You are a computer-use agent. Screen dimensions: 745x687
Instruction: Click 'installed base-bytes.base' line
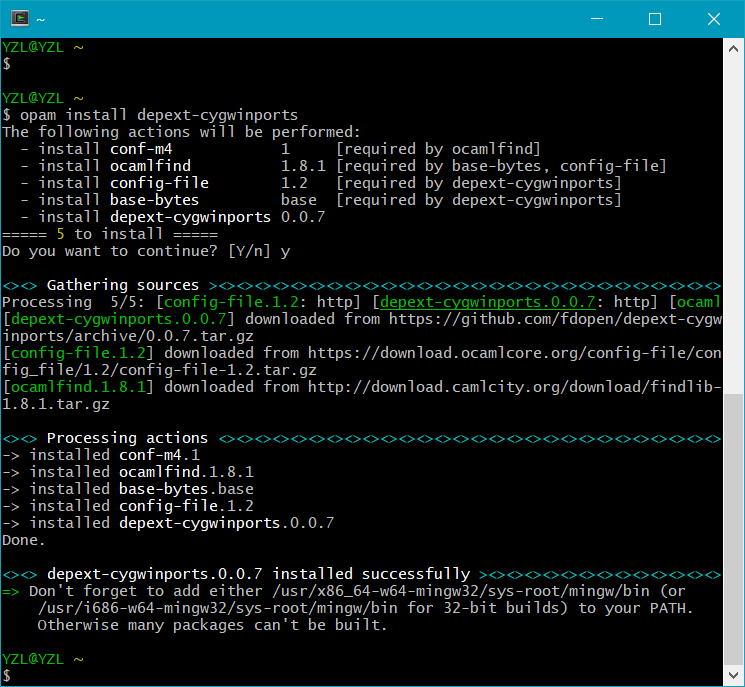click(128, 489)
